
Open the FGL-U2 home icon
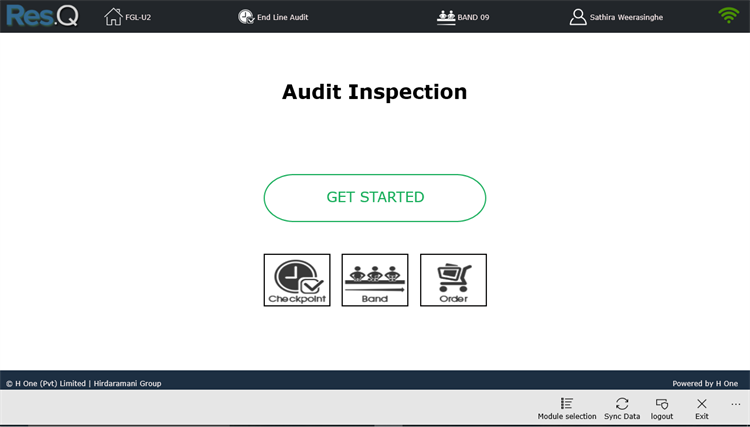(x=113, y=17)
